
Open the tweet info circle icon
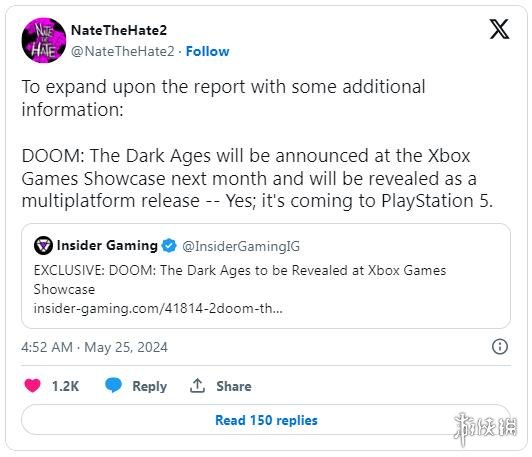pyautogui.click(x=500, y=347)
